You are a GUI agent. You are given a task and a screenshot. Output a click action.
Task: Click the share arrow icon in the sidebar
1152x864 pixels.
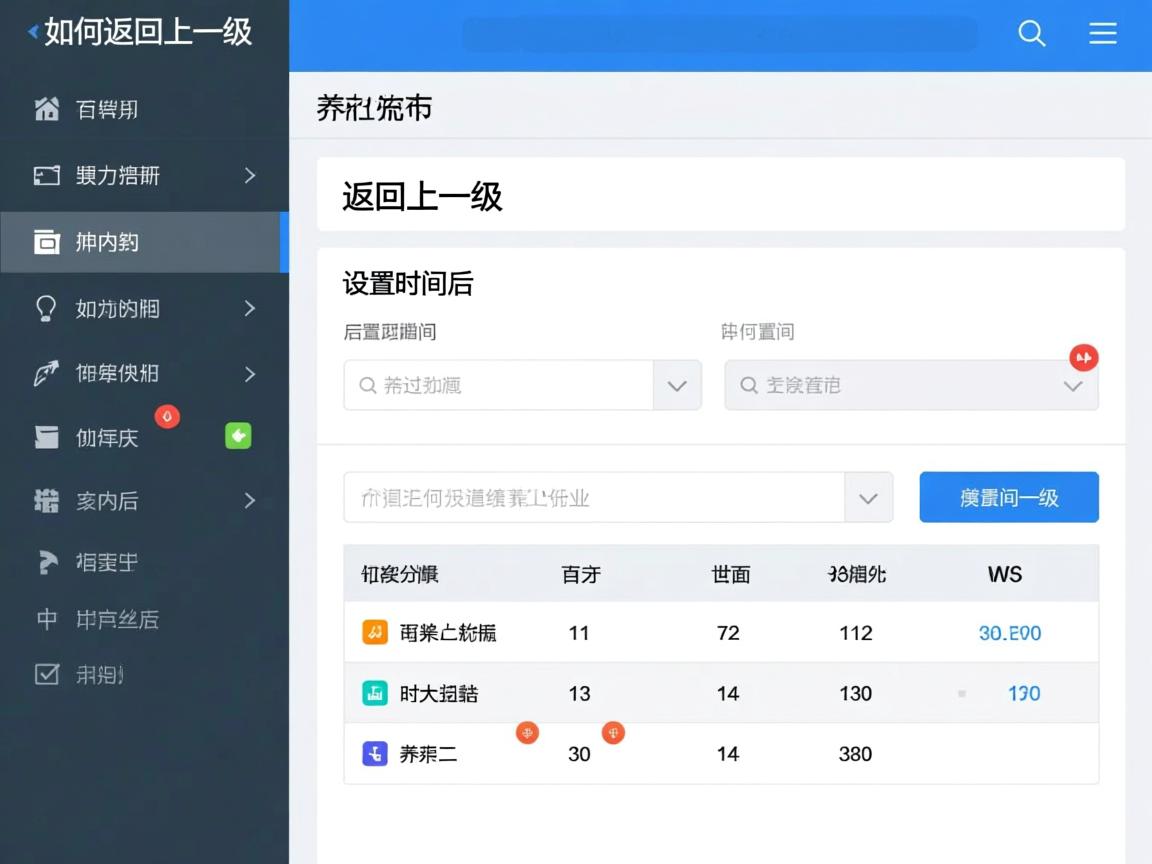pyautogui.click(x=39, y=562)
